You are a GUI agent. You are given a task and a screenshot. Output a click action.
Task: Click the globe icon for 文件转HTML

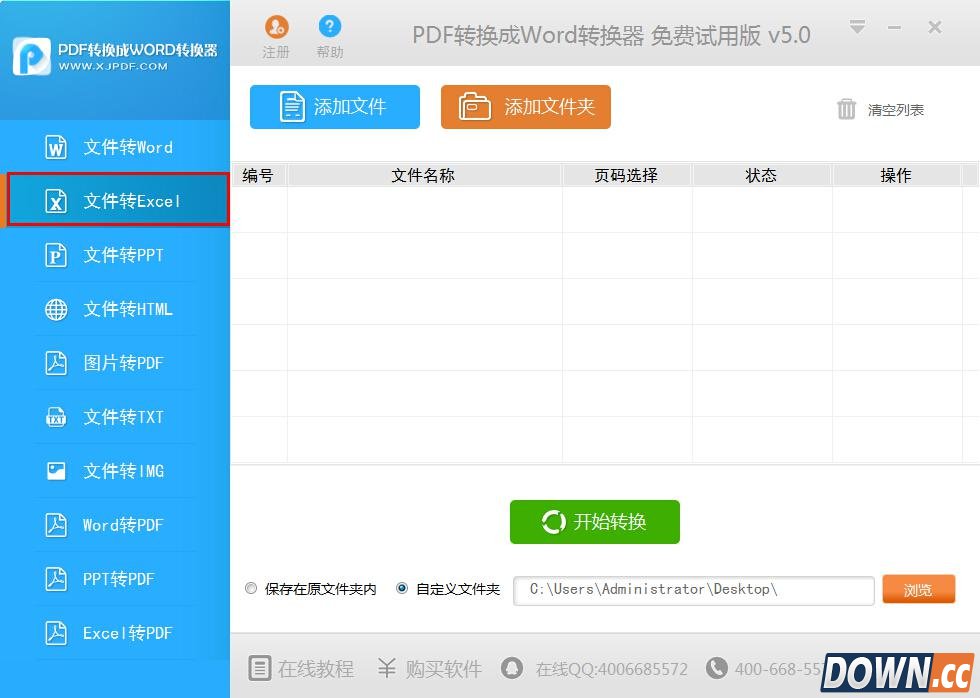pos(54,309)
